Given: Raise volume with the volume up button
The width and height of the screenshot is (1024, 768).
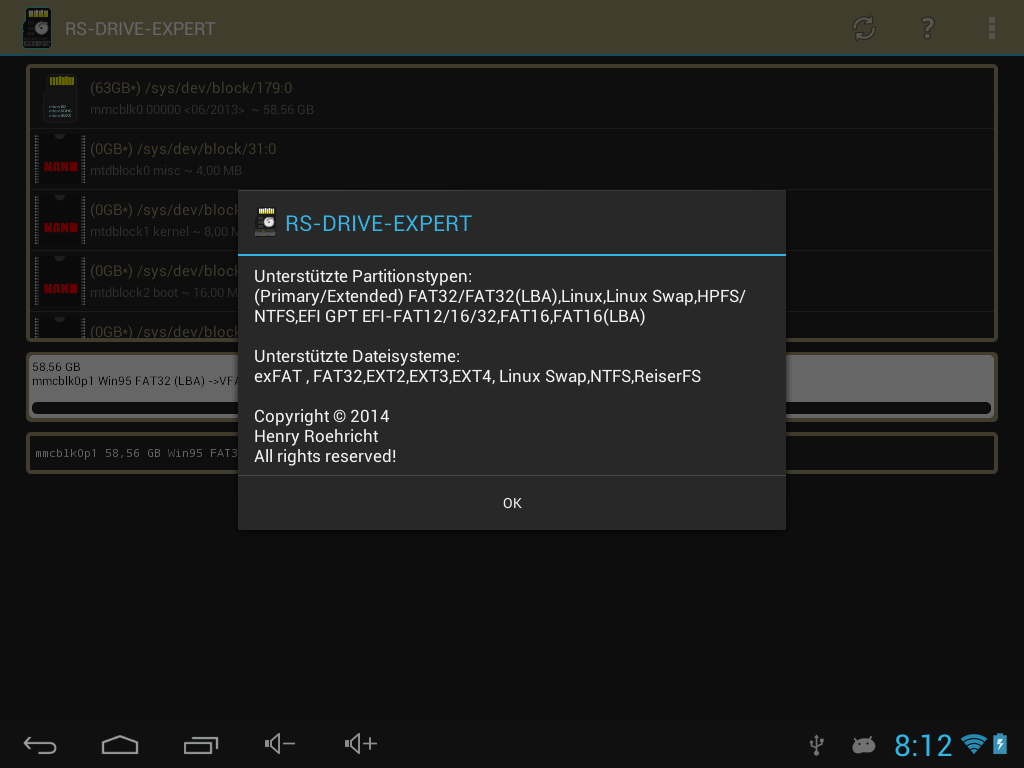Looking at the screenshot, I should pos(361,744).
